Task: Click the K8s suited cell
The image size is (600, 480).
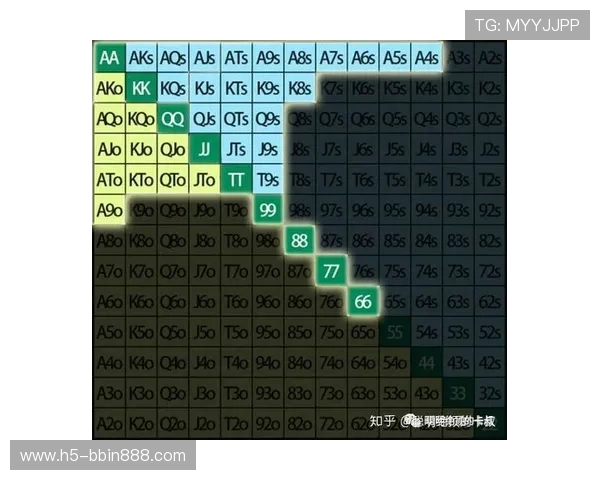Action: [298, 88]
